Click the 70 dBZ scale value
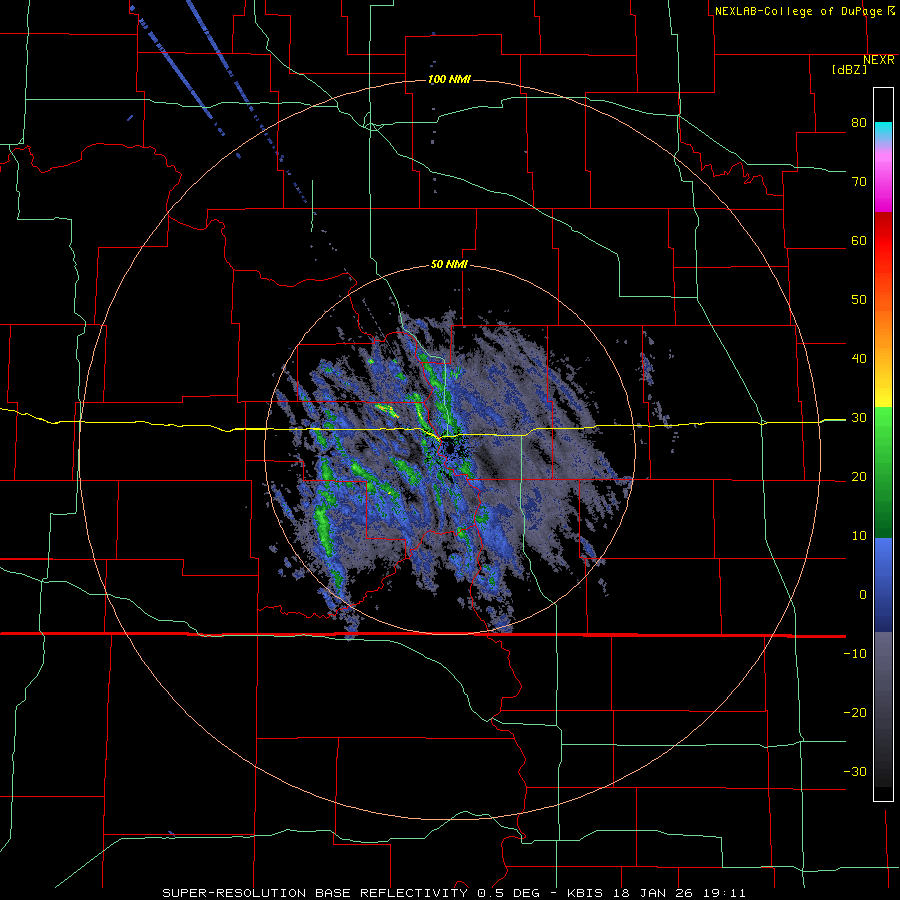The height and width of the screenshot is (900, 900). (x=859, y=182)
